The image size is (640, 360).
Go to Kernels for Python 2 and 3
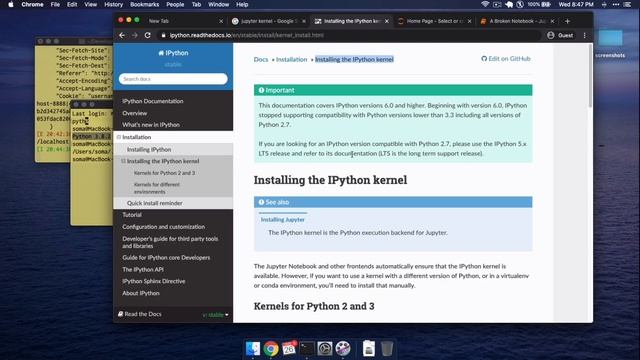164,173
